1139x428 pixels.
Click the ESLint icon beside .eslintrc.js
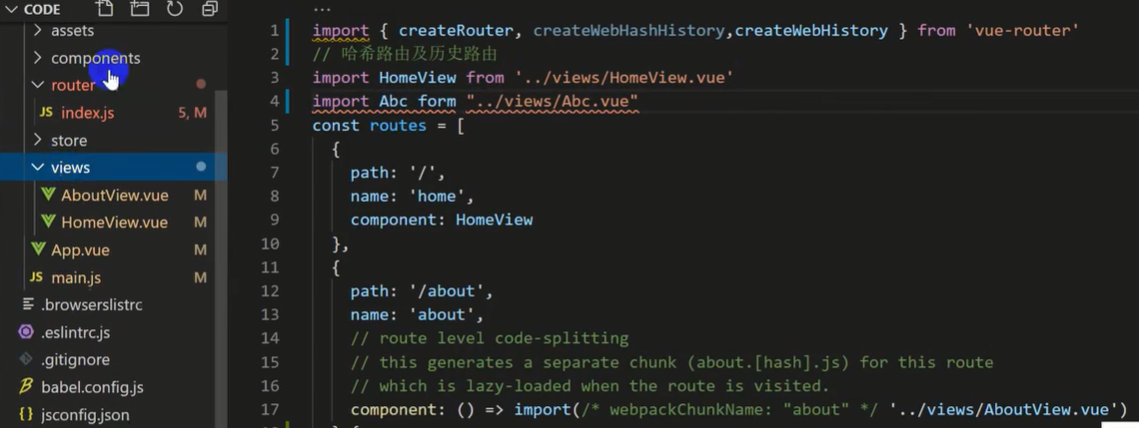pyautogui.click(x=26, y=332)
